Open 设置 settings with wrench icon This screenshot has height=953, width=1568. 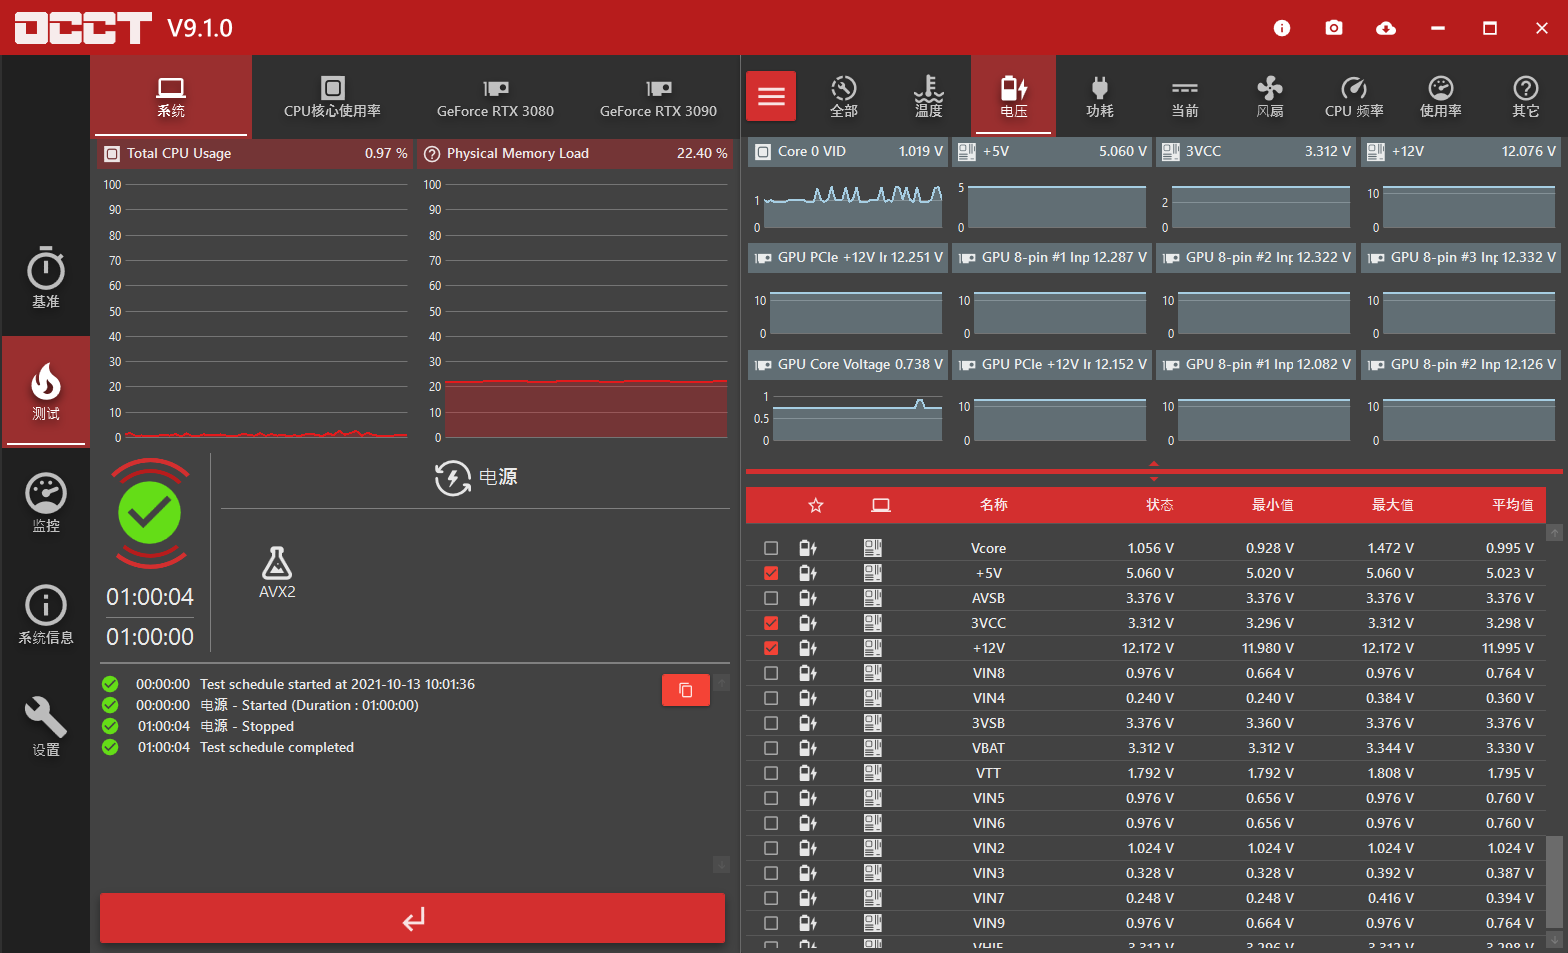click(x=46, y=727)
